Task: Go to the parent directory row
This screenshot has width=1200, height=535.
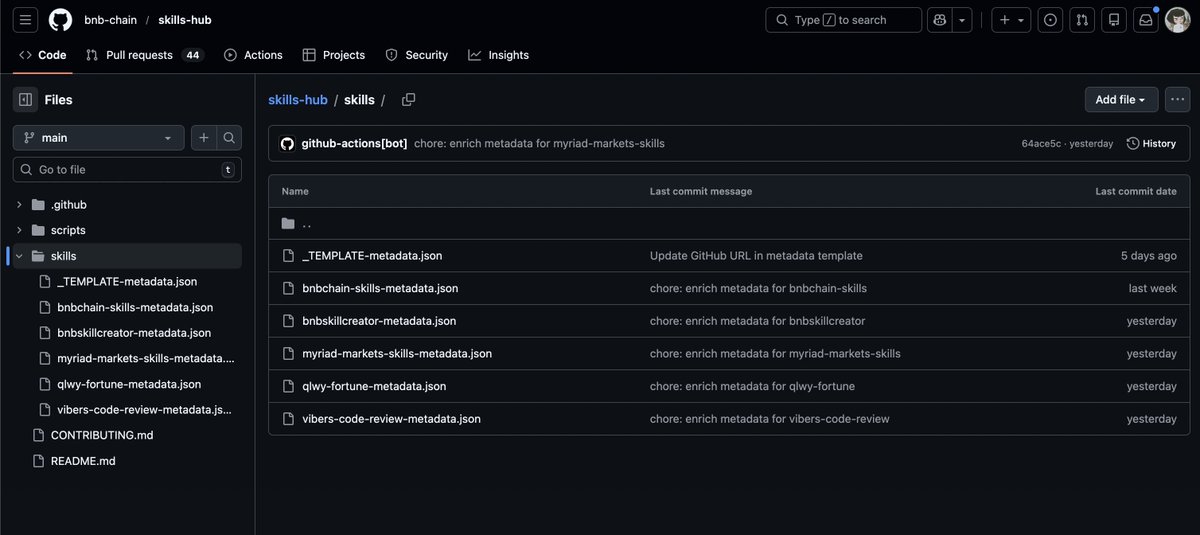Action: [729, 224]
